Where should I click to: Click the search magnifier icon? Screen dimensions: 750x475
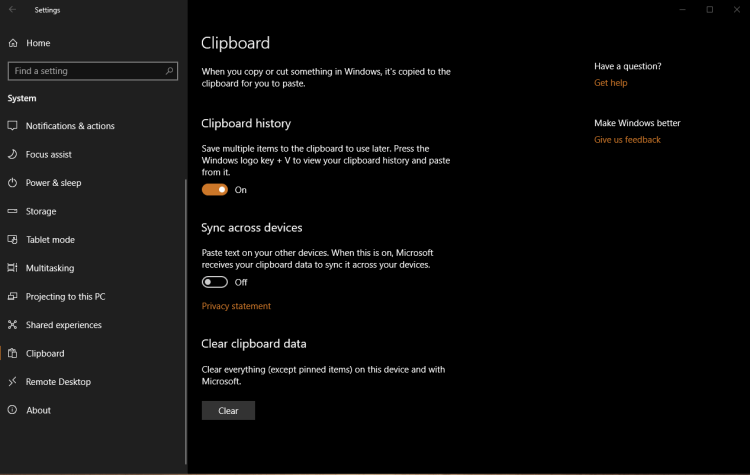pos(170,71)
